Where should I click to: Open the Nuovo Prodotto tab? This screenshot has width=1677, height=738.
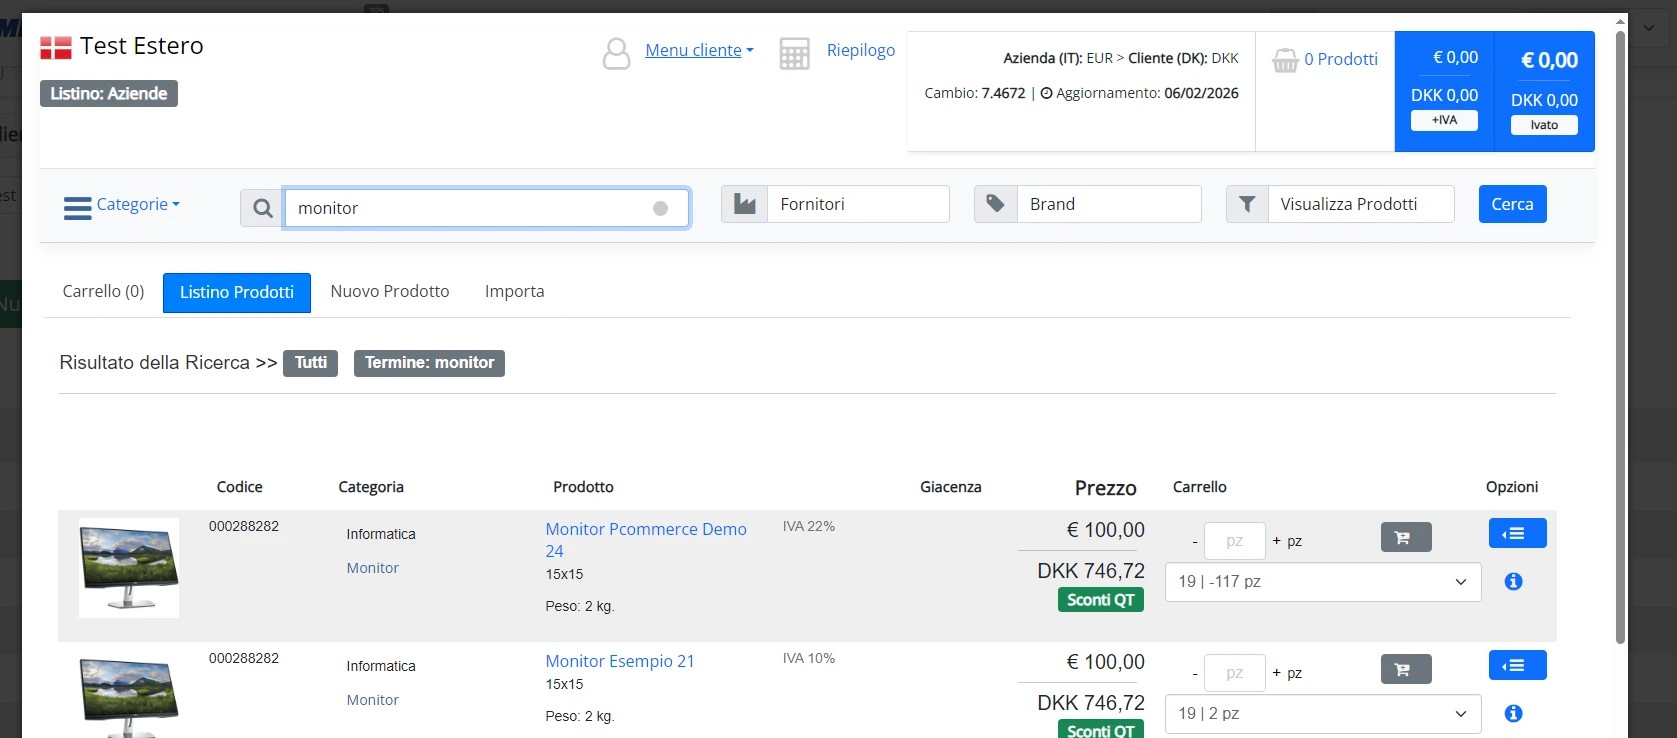[390, 291]
